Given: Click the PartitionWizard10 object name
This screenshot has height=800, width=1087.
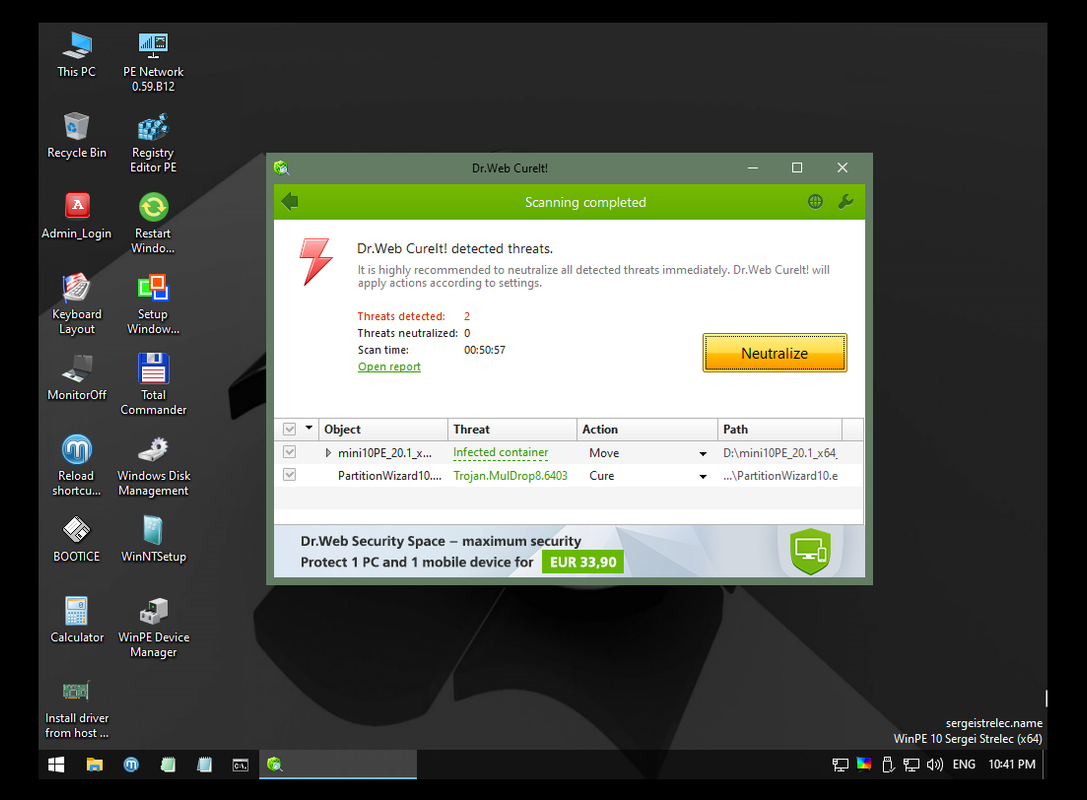Looking at the screenshot, I should point(390,476).
